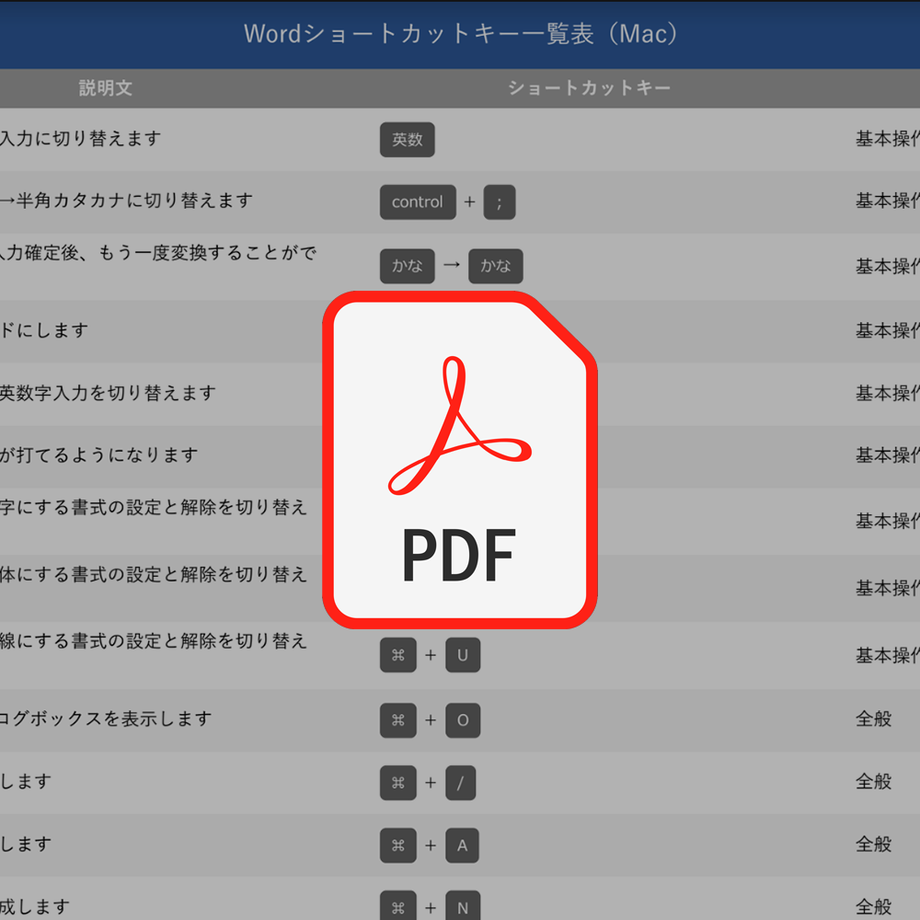Click "全般" in the ⌘ + / row
This screenshot has height=920, width=920.
click(874, 781)
